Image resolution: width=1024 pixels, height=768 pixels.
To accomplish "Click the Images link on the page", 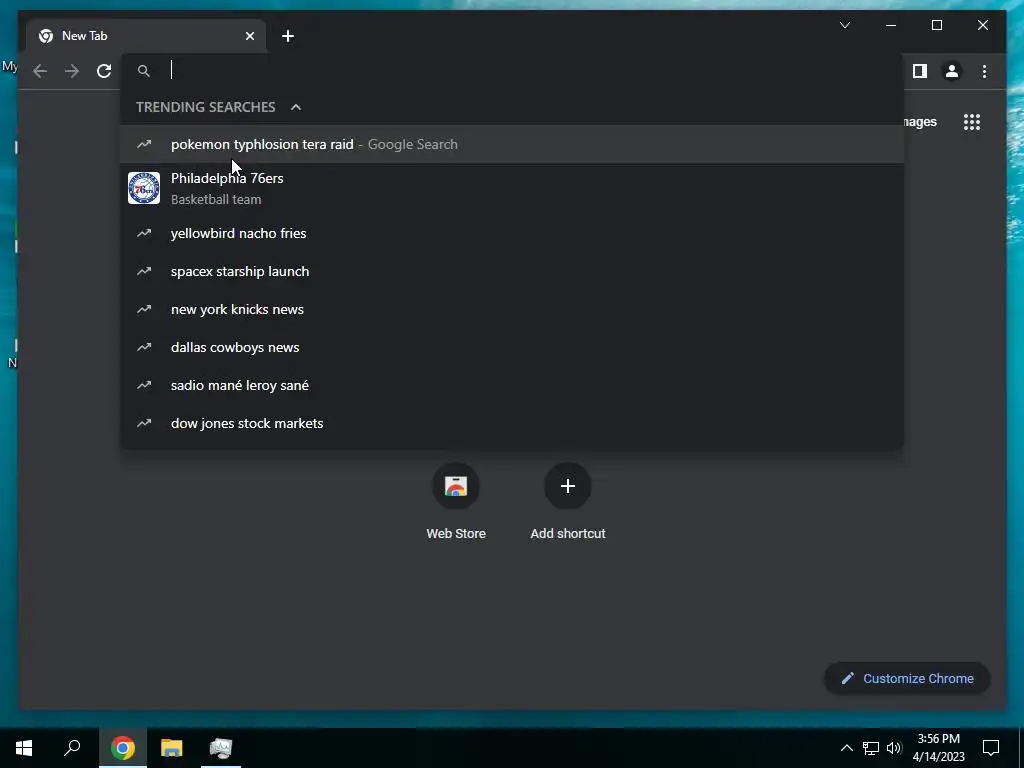I will 920,122.
